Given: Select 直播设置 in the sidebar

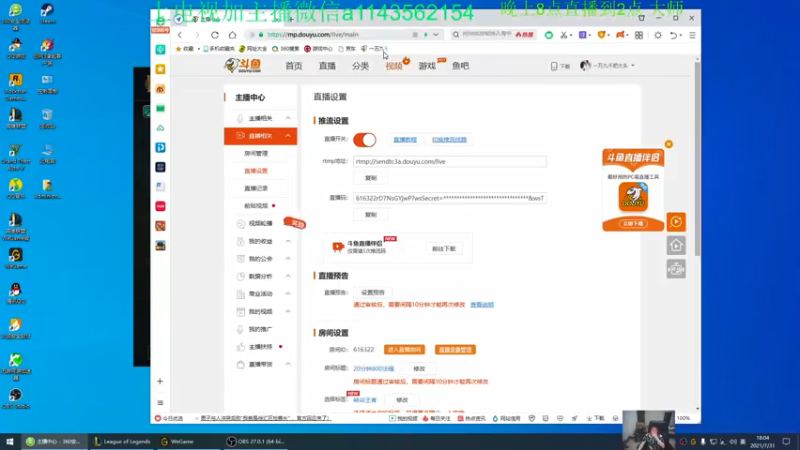Looking at the screenshot, I should click(x=256, y=171).
